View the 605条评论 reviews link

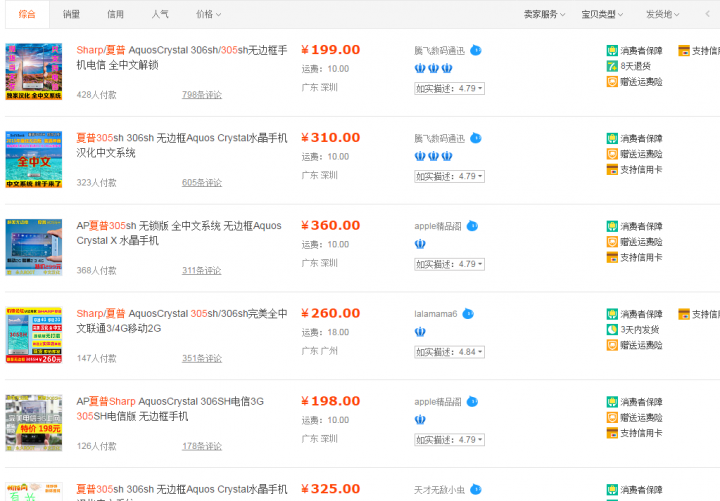click(202, 182)
